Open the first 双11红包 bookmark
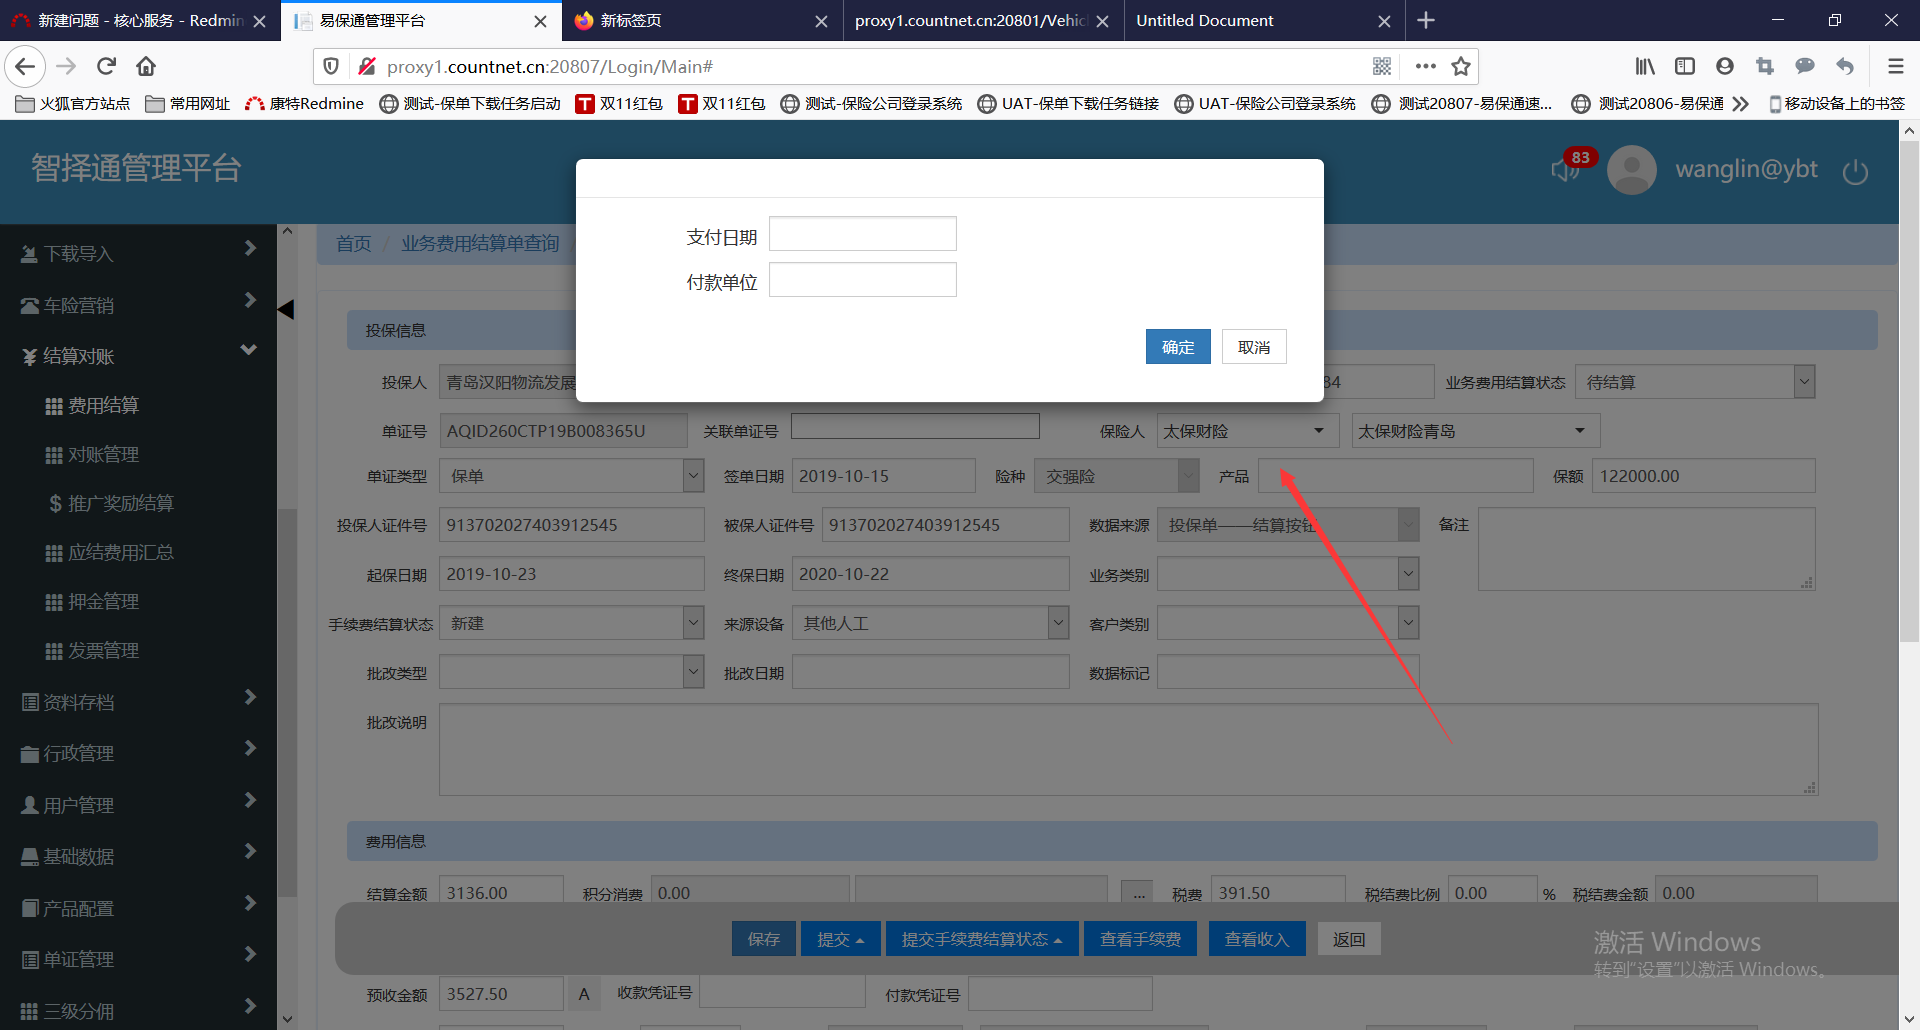The width and height of the screenshot is (1920, 1030). point(619,103)
